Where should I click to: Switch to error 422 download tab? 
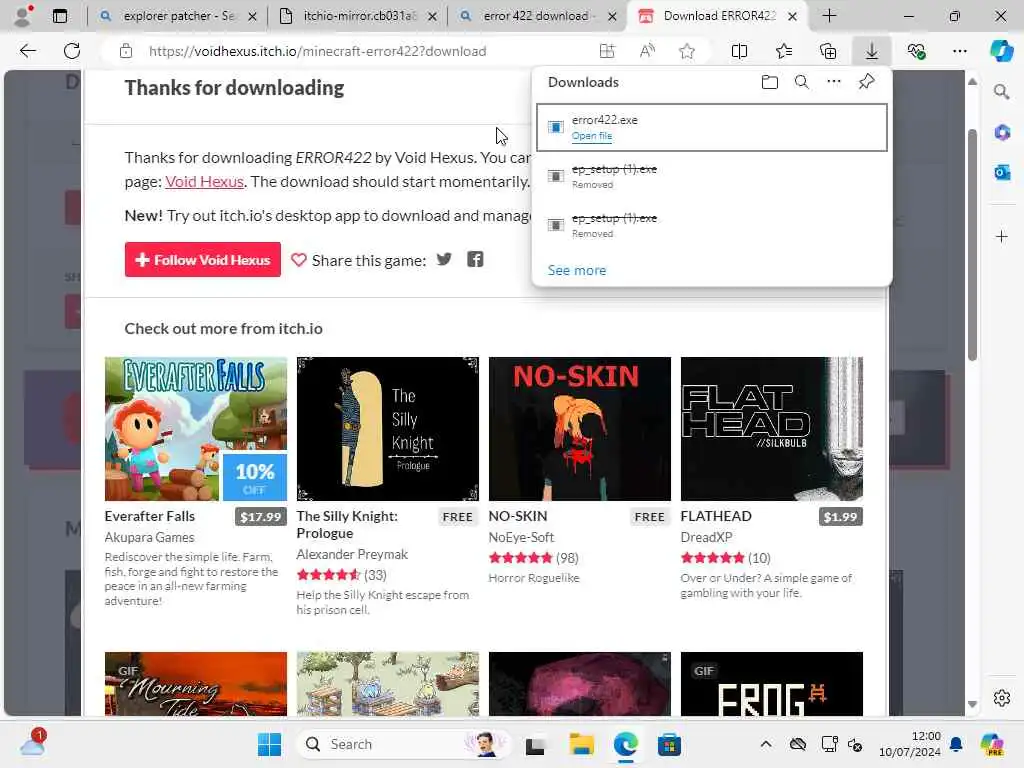pos(536,16)
